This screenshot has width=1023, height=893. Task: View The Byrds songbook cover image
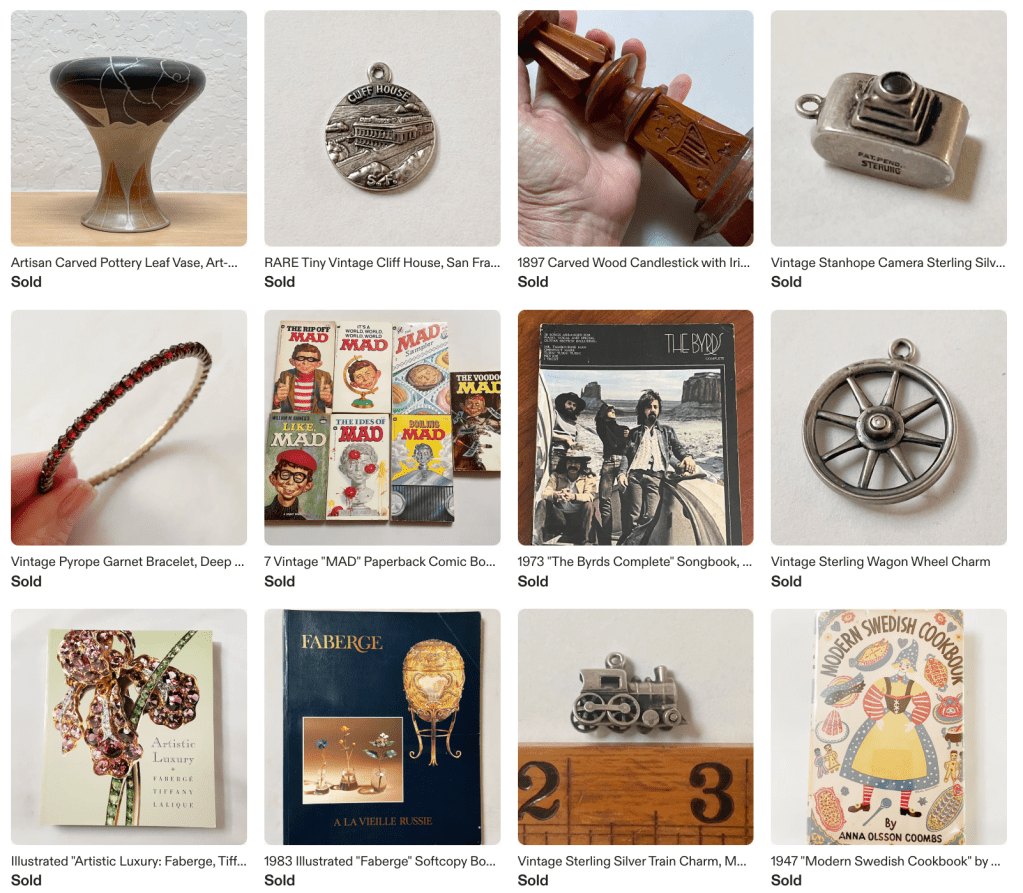[x=635, y=427]
